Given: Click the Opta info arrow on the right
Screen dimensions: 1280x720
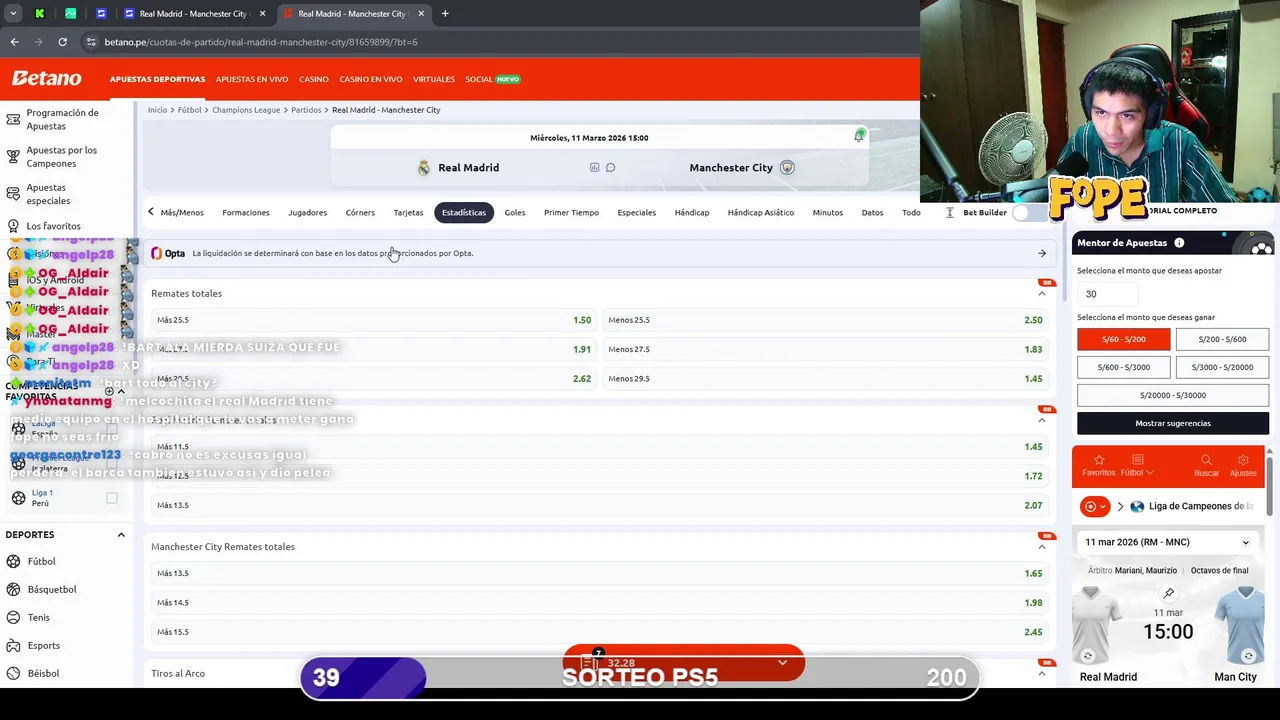Looking at the screenshot, I should [1042, 253].
